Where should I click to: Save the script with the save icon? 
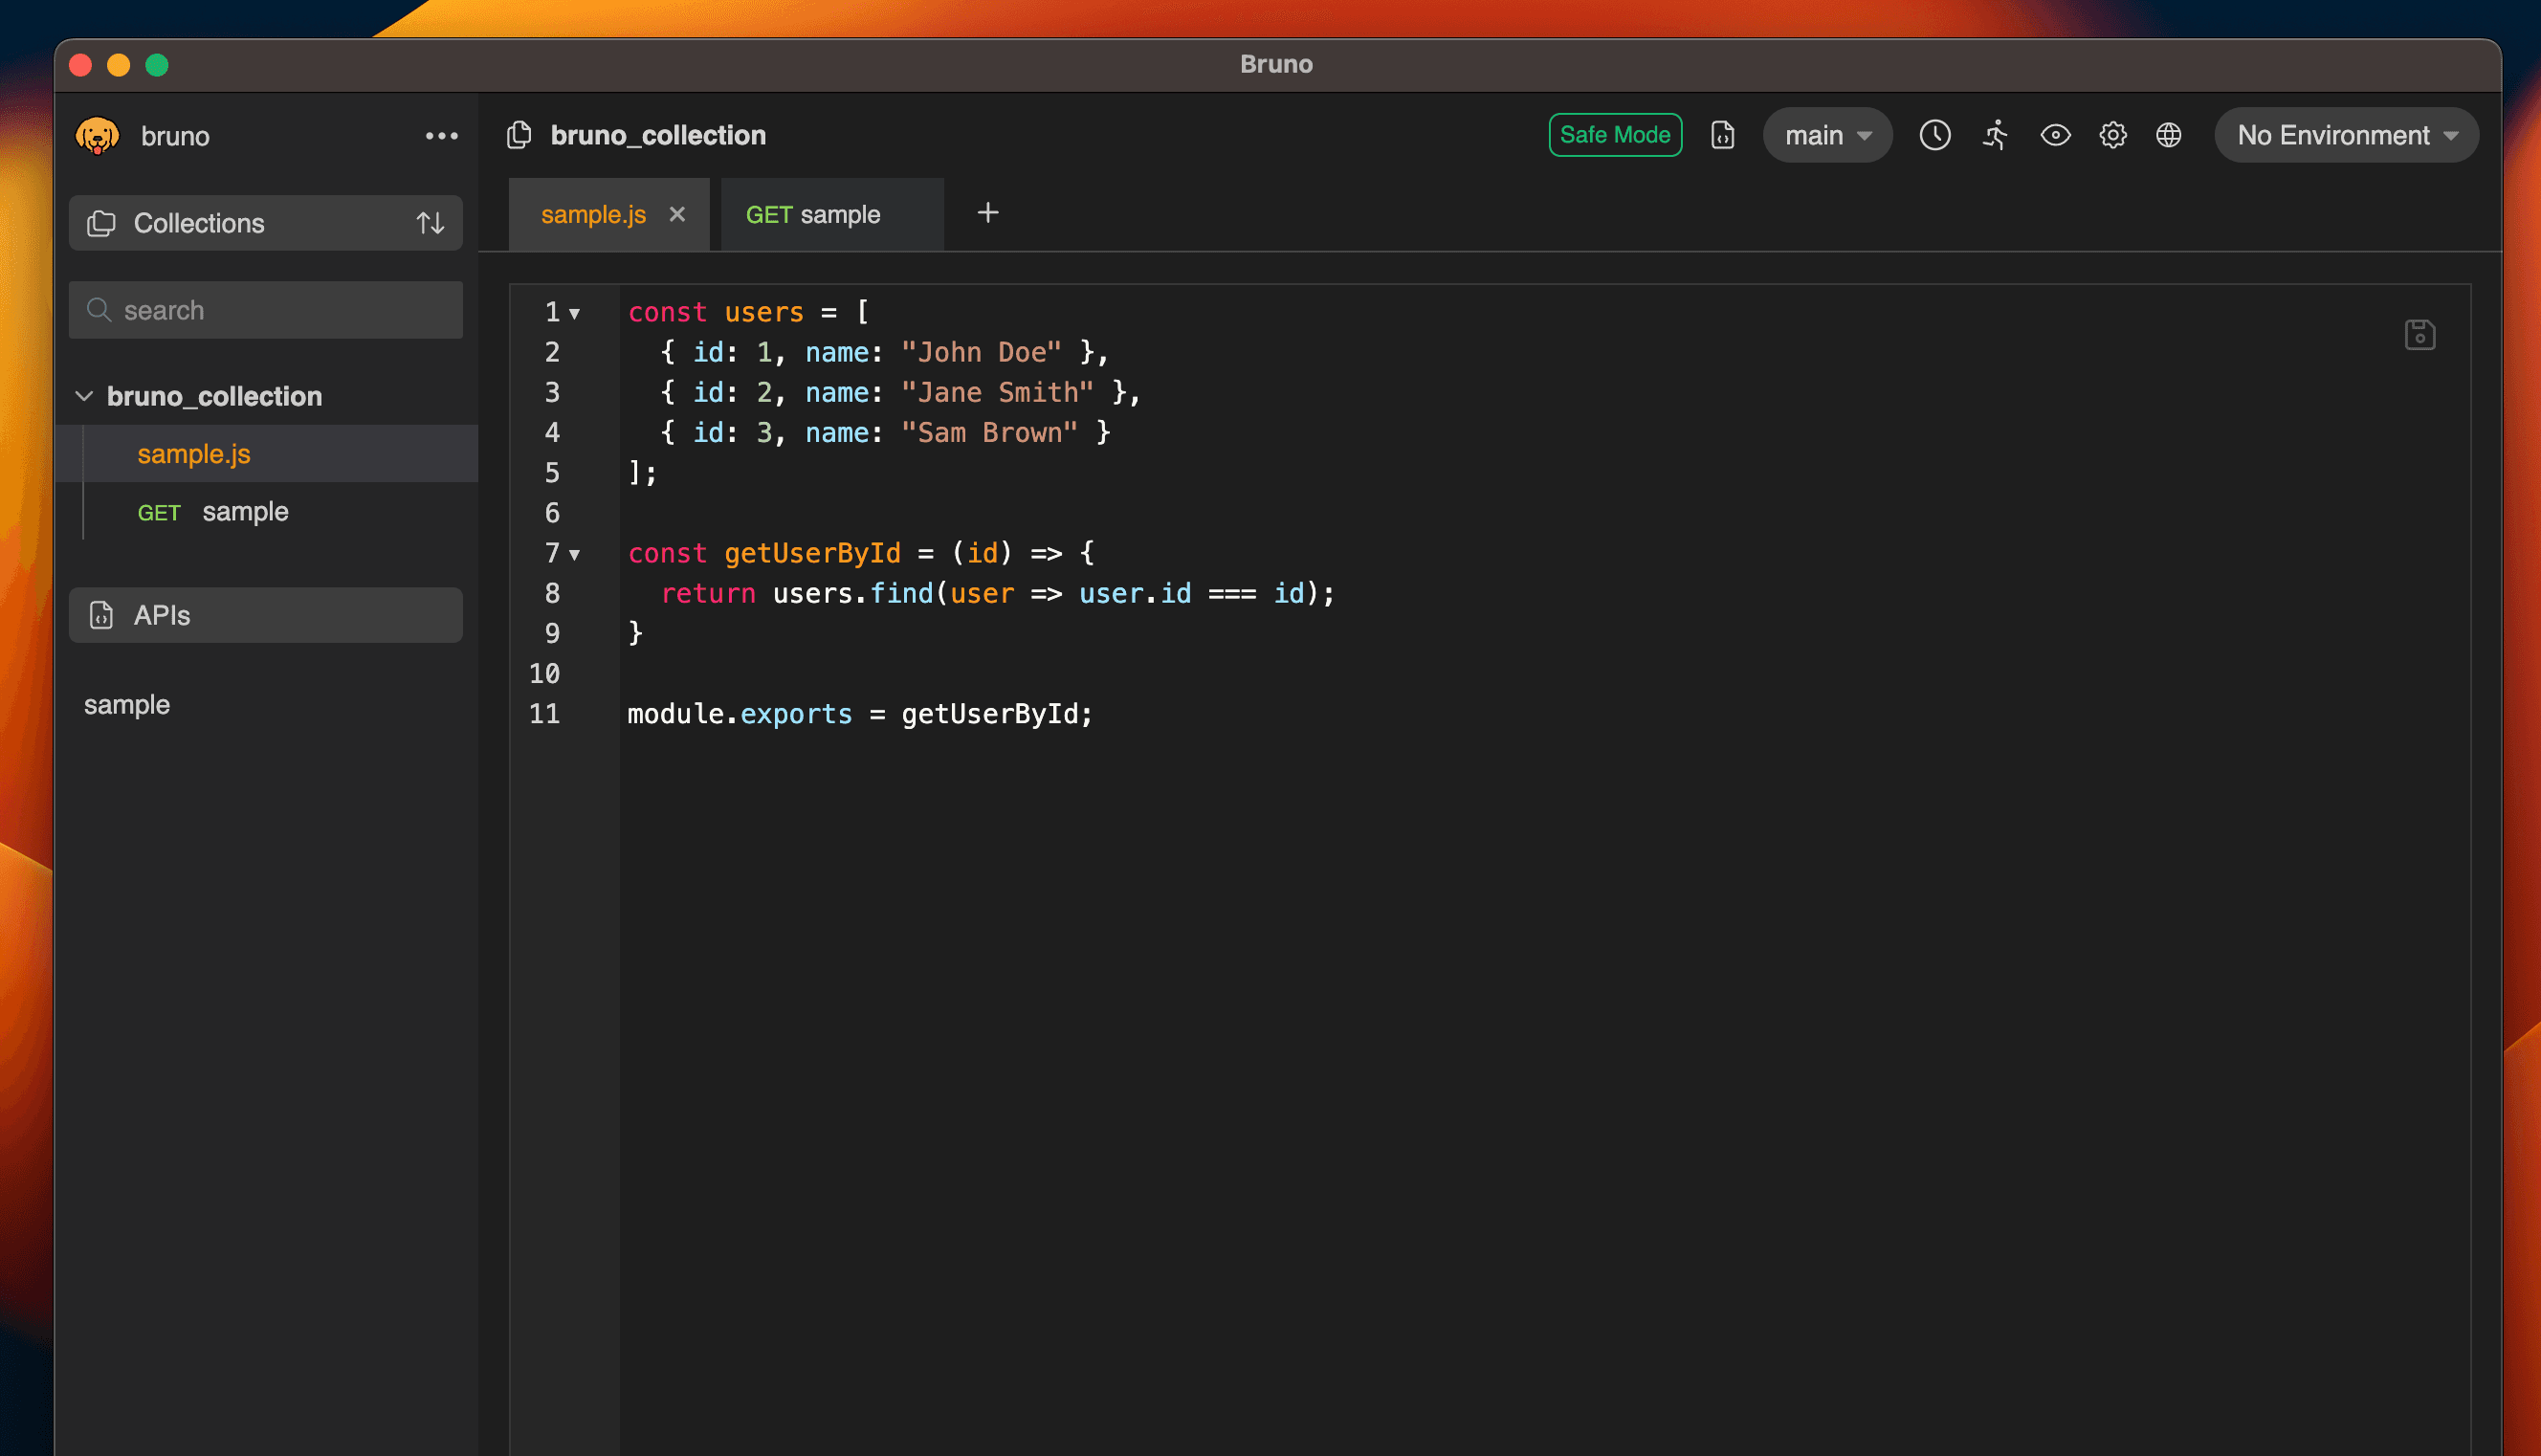point(2420,334)
